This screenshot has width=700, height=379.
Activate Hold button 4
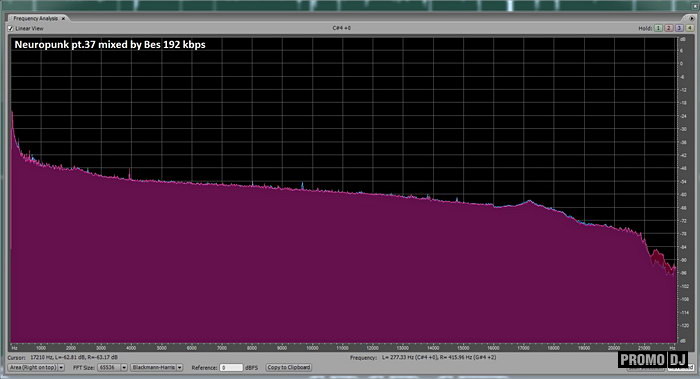coord(689,28)
